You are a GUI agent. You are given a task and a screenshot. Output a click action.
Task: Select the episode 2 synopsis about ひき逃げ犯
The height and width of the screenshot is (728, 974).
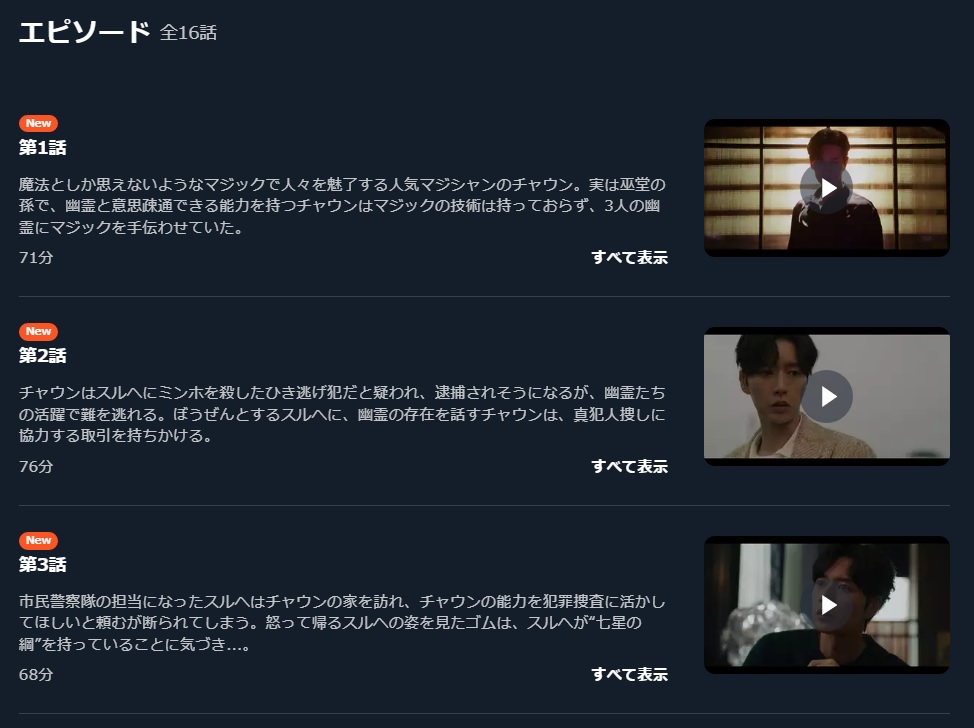point(342,414)
